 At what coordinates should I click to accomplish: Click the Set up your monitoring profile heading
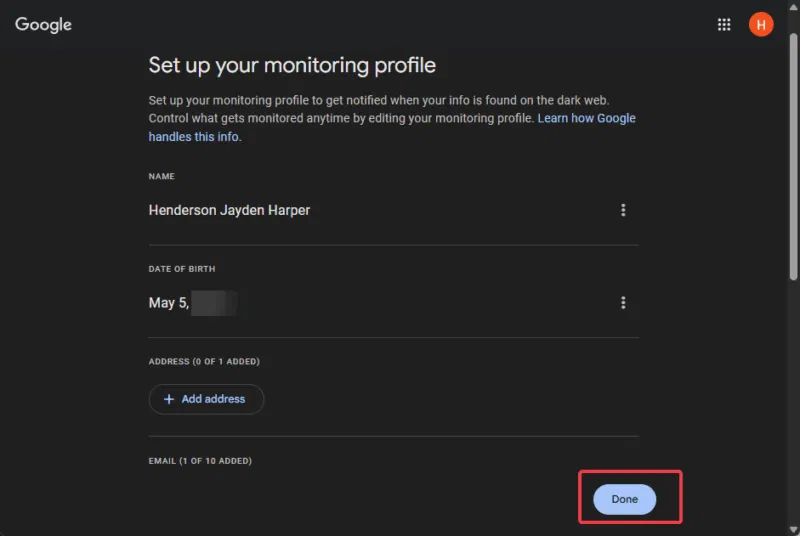point(292,66)
